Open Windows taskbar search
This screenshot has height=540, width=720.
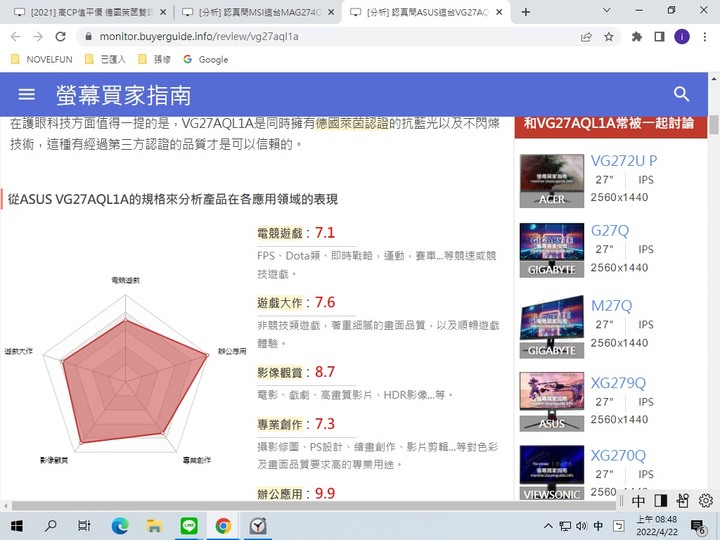point(51,526)
